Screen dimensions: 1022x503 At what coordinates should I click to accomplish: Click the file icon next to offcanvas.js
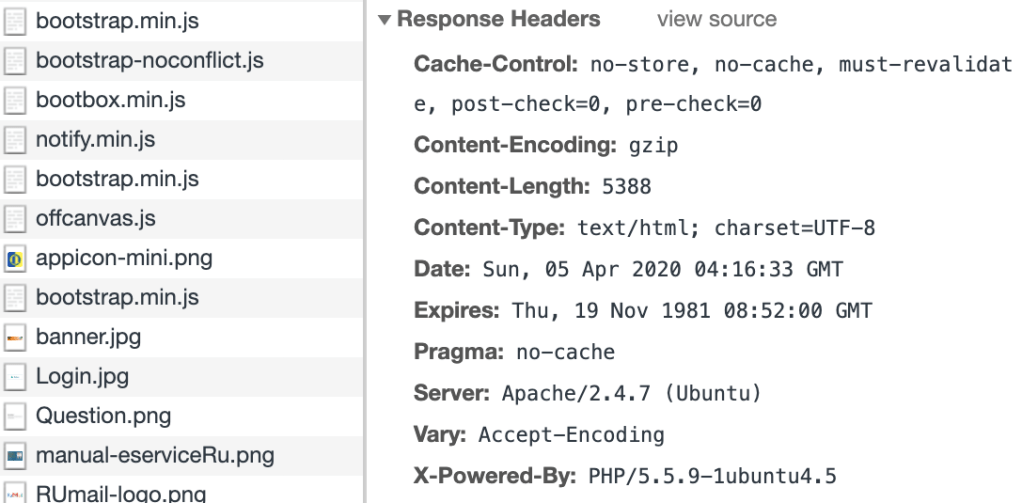[15, 218]
